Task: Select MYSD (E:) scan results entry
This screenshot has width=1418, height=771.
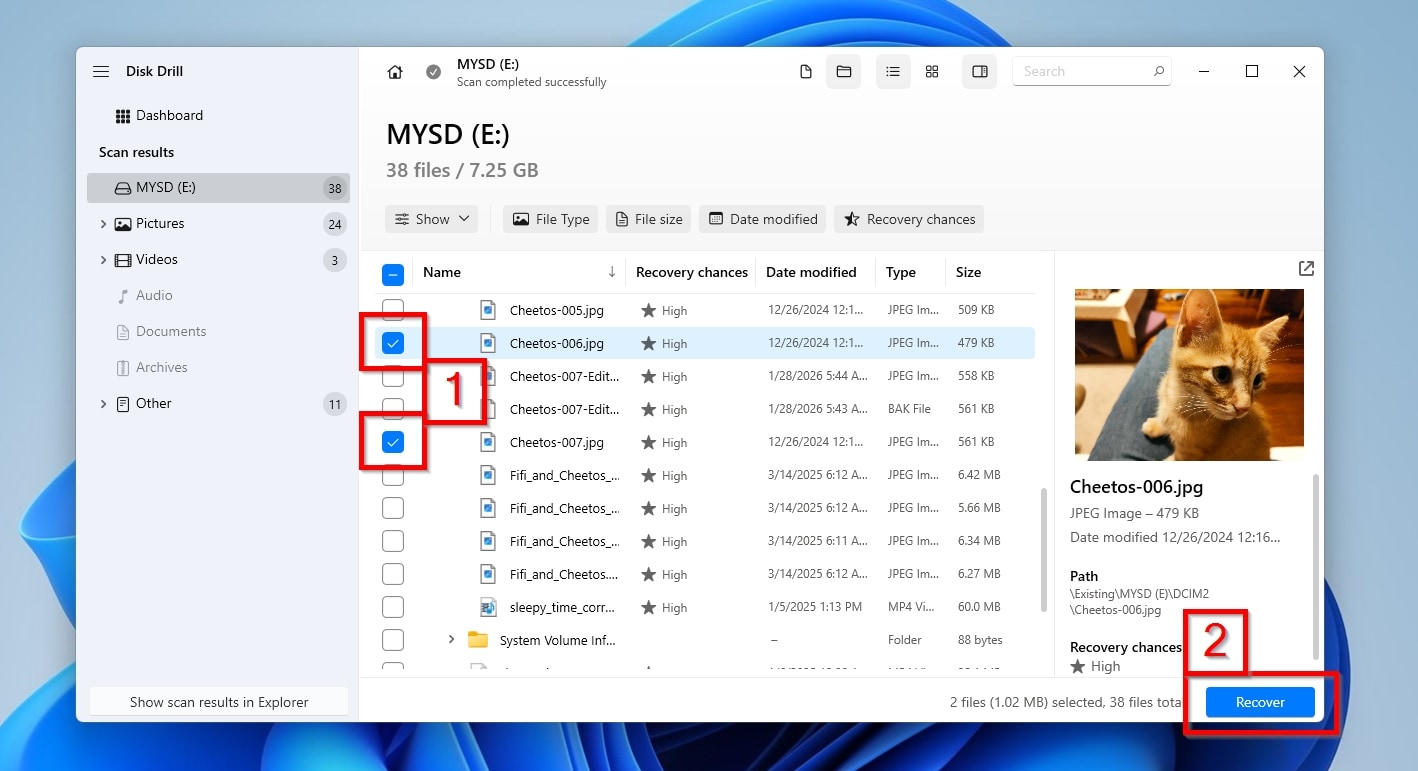Action: tap(218, 188)
